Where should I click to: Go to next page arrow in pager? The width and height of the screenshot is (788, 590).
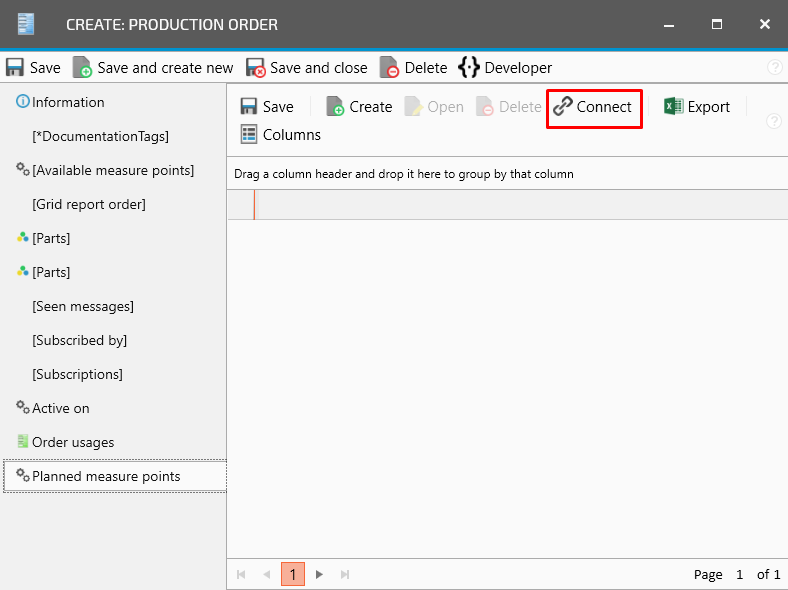coord(319,574)
